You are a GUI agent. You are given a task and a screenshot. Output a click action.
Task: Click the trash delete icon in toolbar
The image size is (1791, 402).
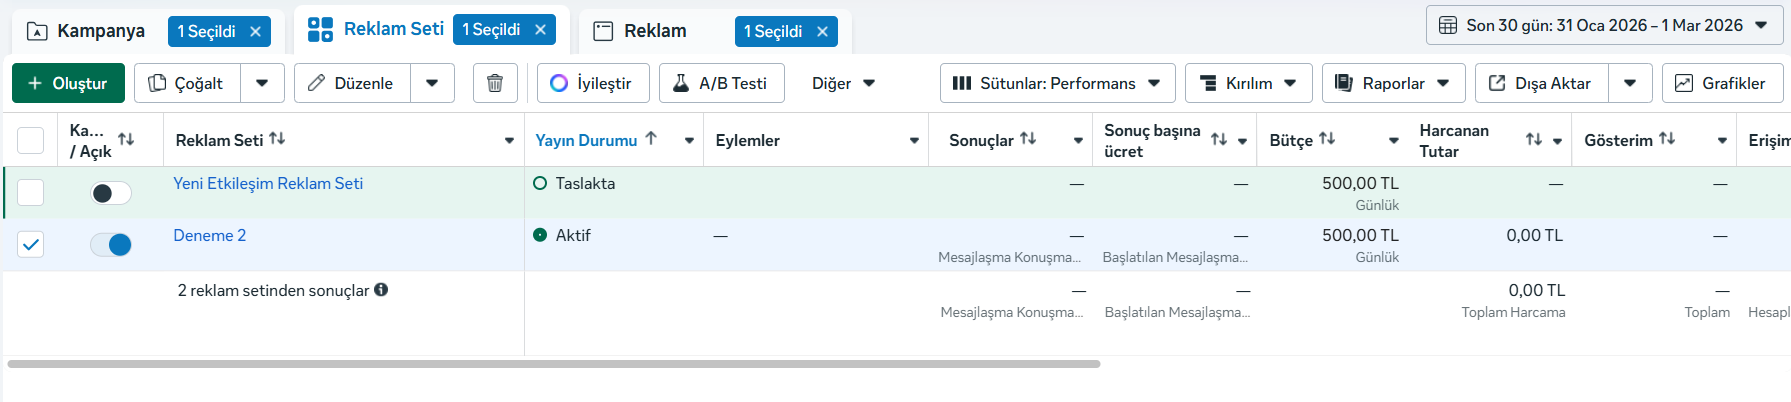tap(494, 83)
